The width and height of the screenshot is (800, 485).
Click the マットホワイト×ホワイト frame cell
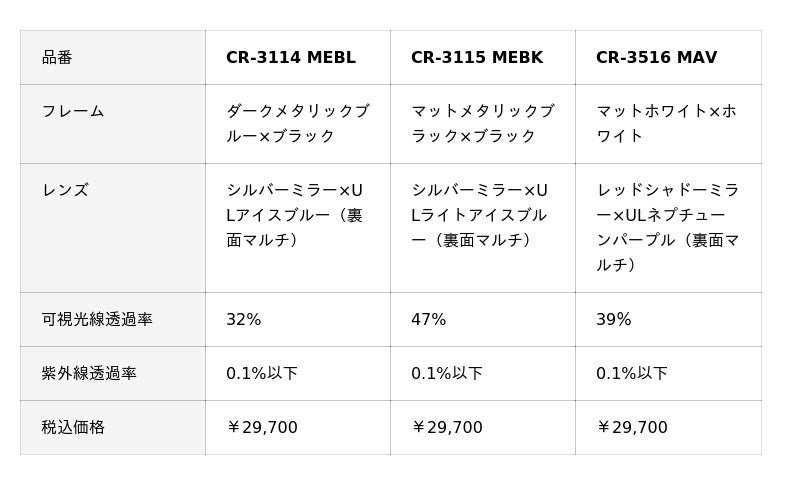click(x=666, y=124)
